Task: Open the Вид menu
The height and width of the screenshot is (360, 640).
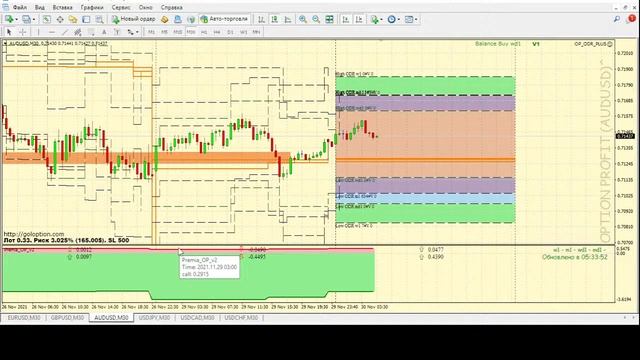Action: pos(40,7)
